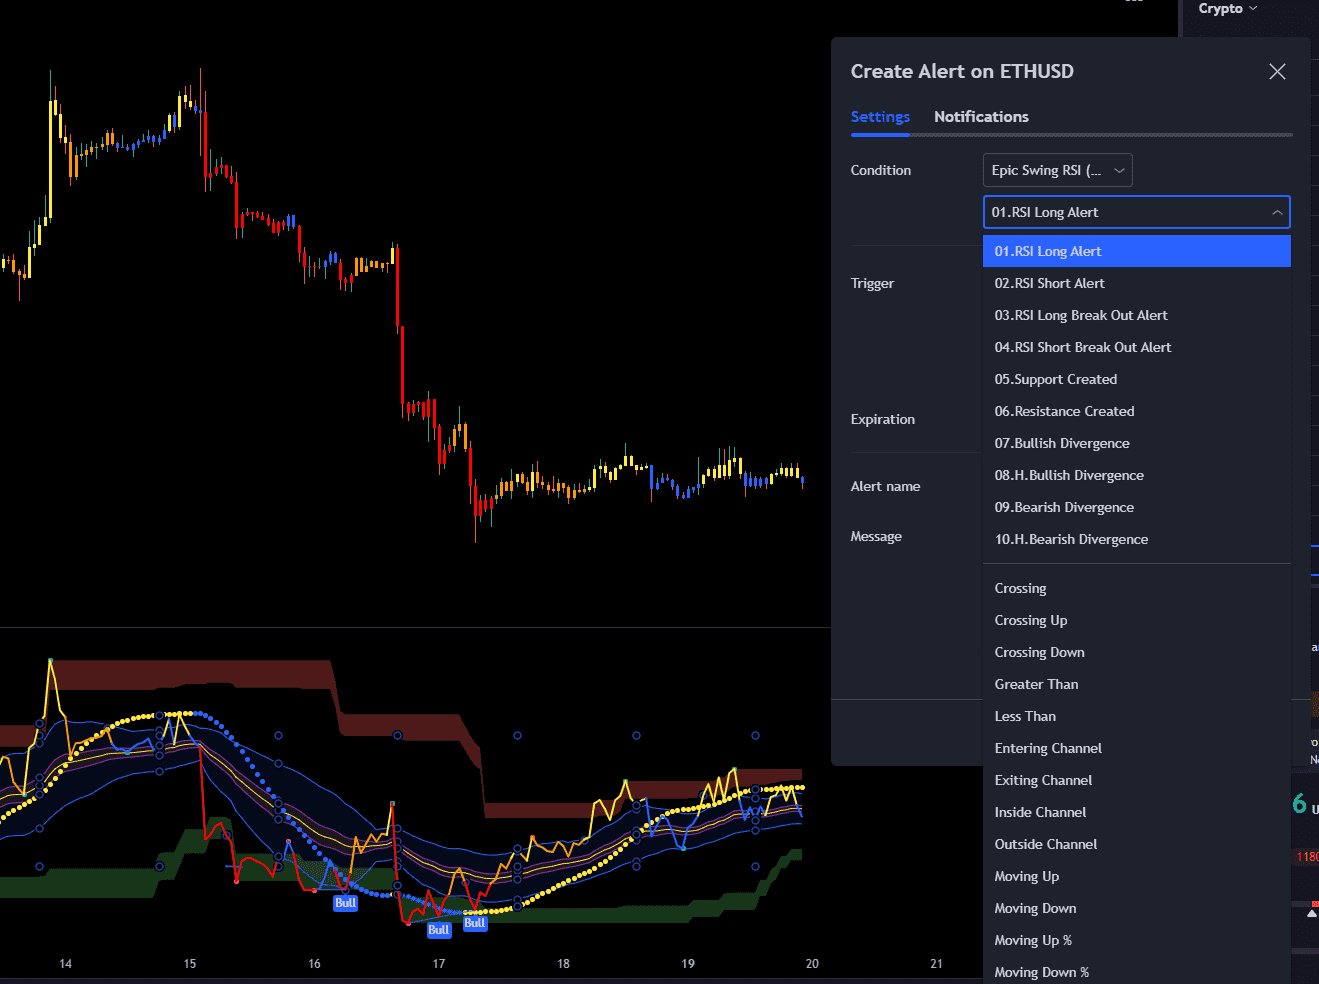Choose 03.RSI Long Break Out Alert
The height and width of the screenshot is (984, 1319).
click(x=1081, y=315)
